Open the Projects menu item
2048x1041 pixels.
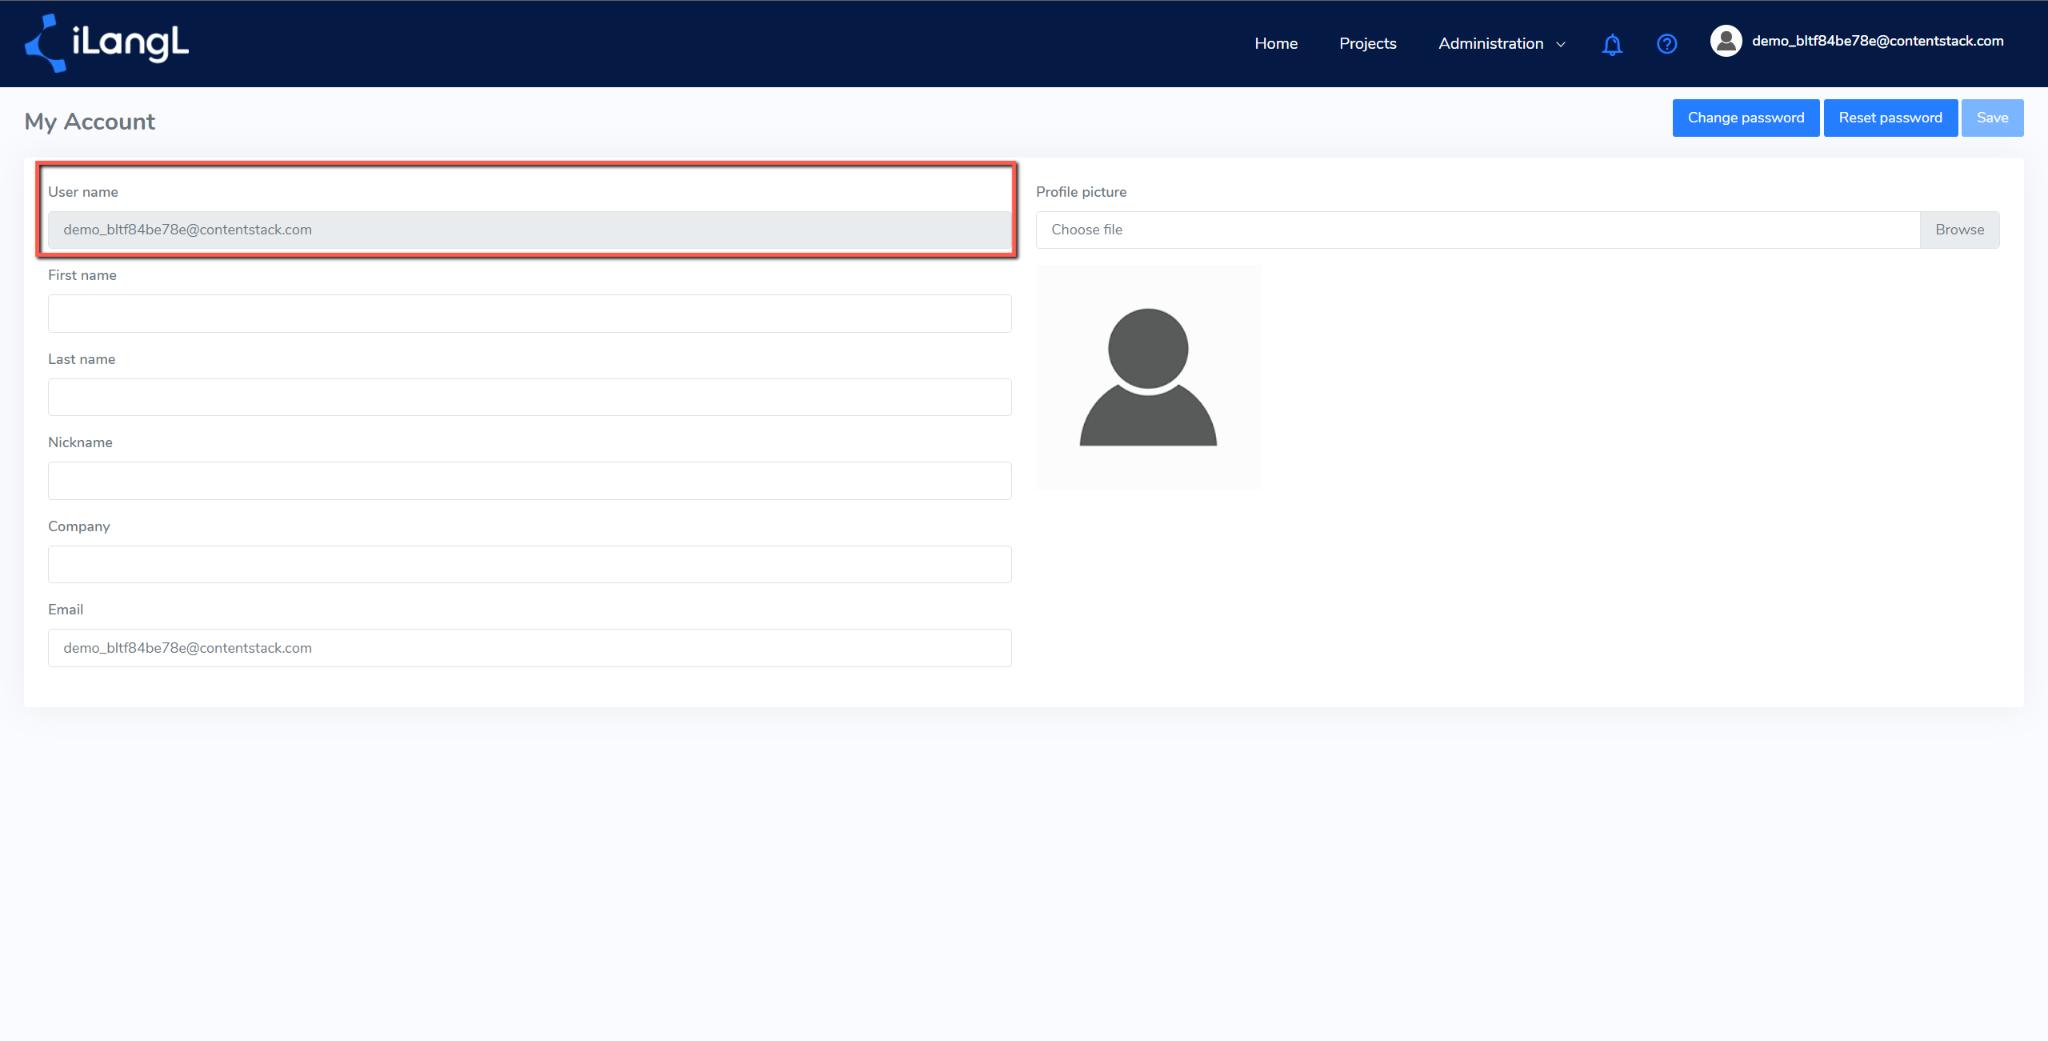[1368, 44]
